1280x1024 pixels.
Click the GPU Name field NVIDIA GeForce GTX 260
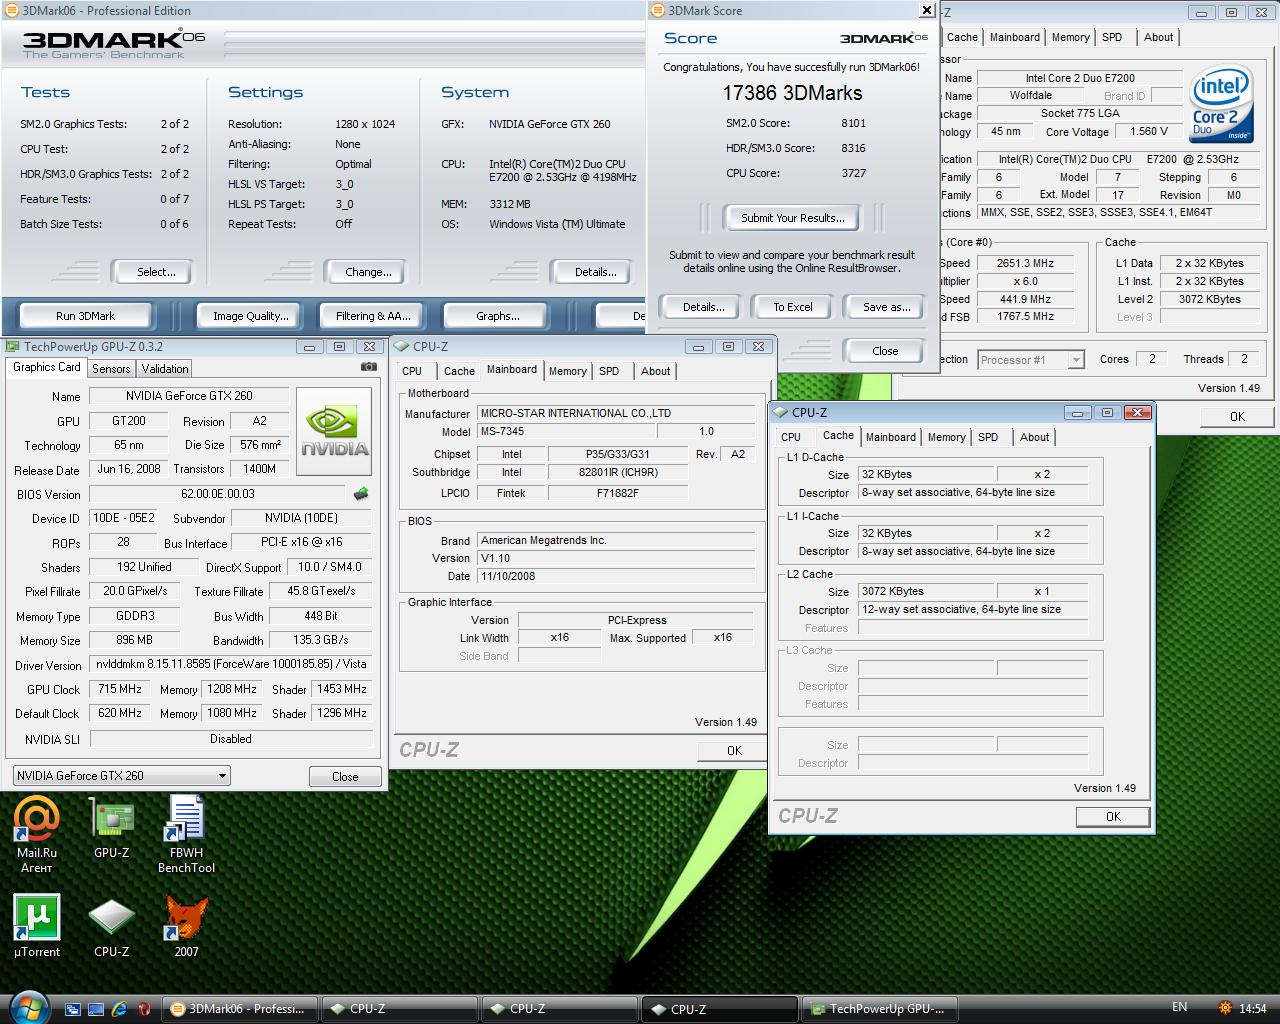pos(189,396)
